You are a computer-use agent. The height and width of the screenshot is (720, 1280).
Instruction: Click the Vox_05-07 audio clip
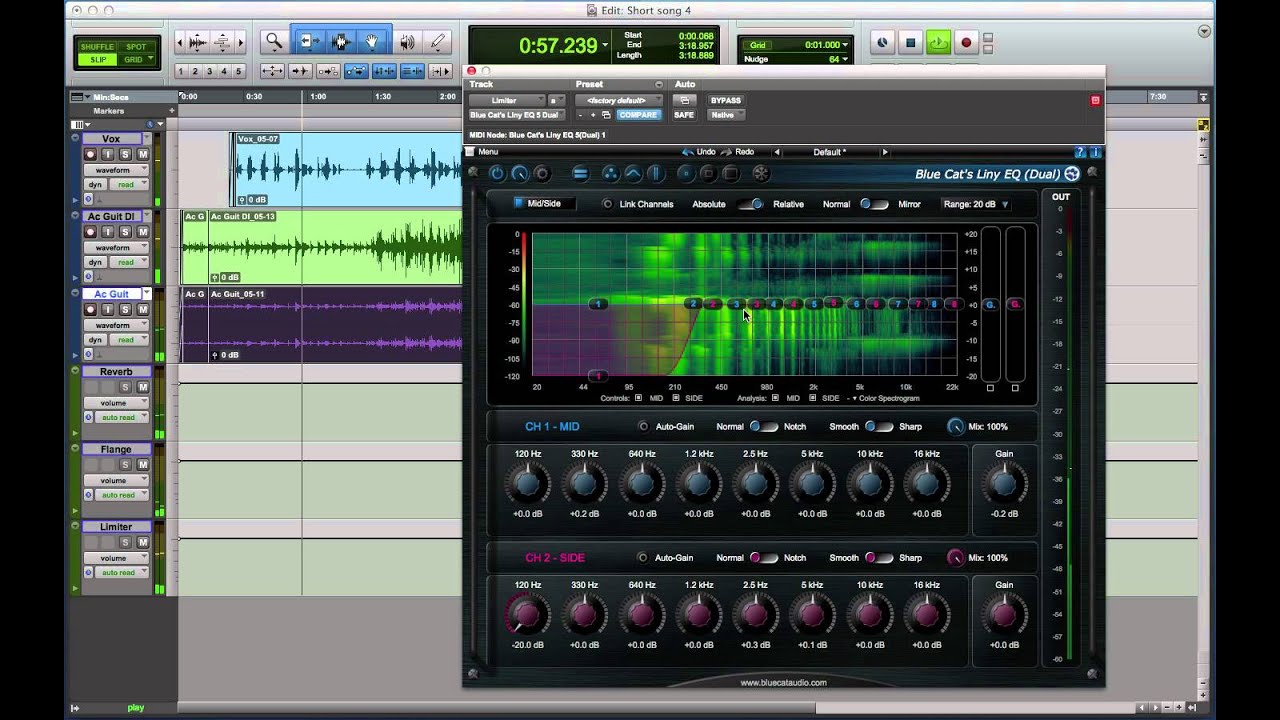pyautogui.click(x=346, y=169)
